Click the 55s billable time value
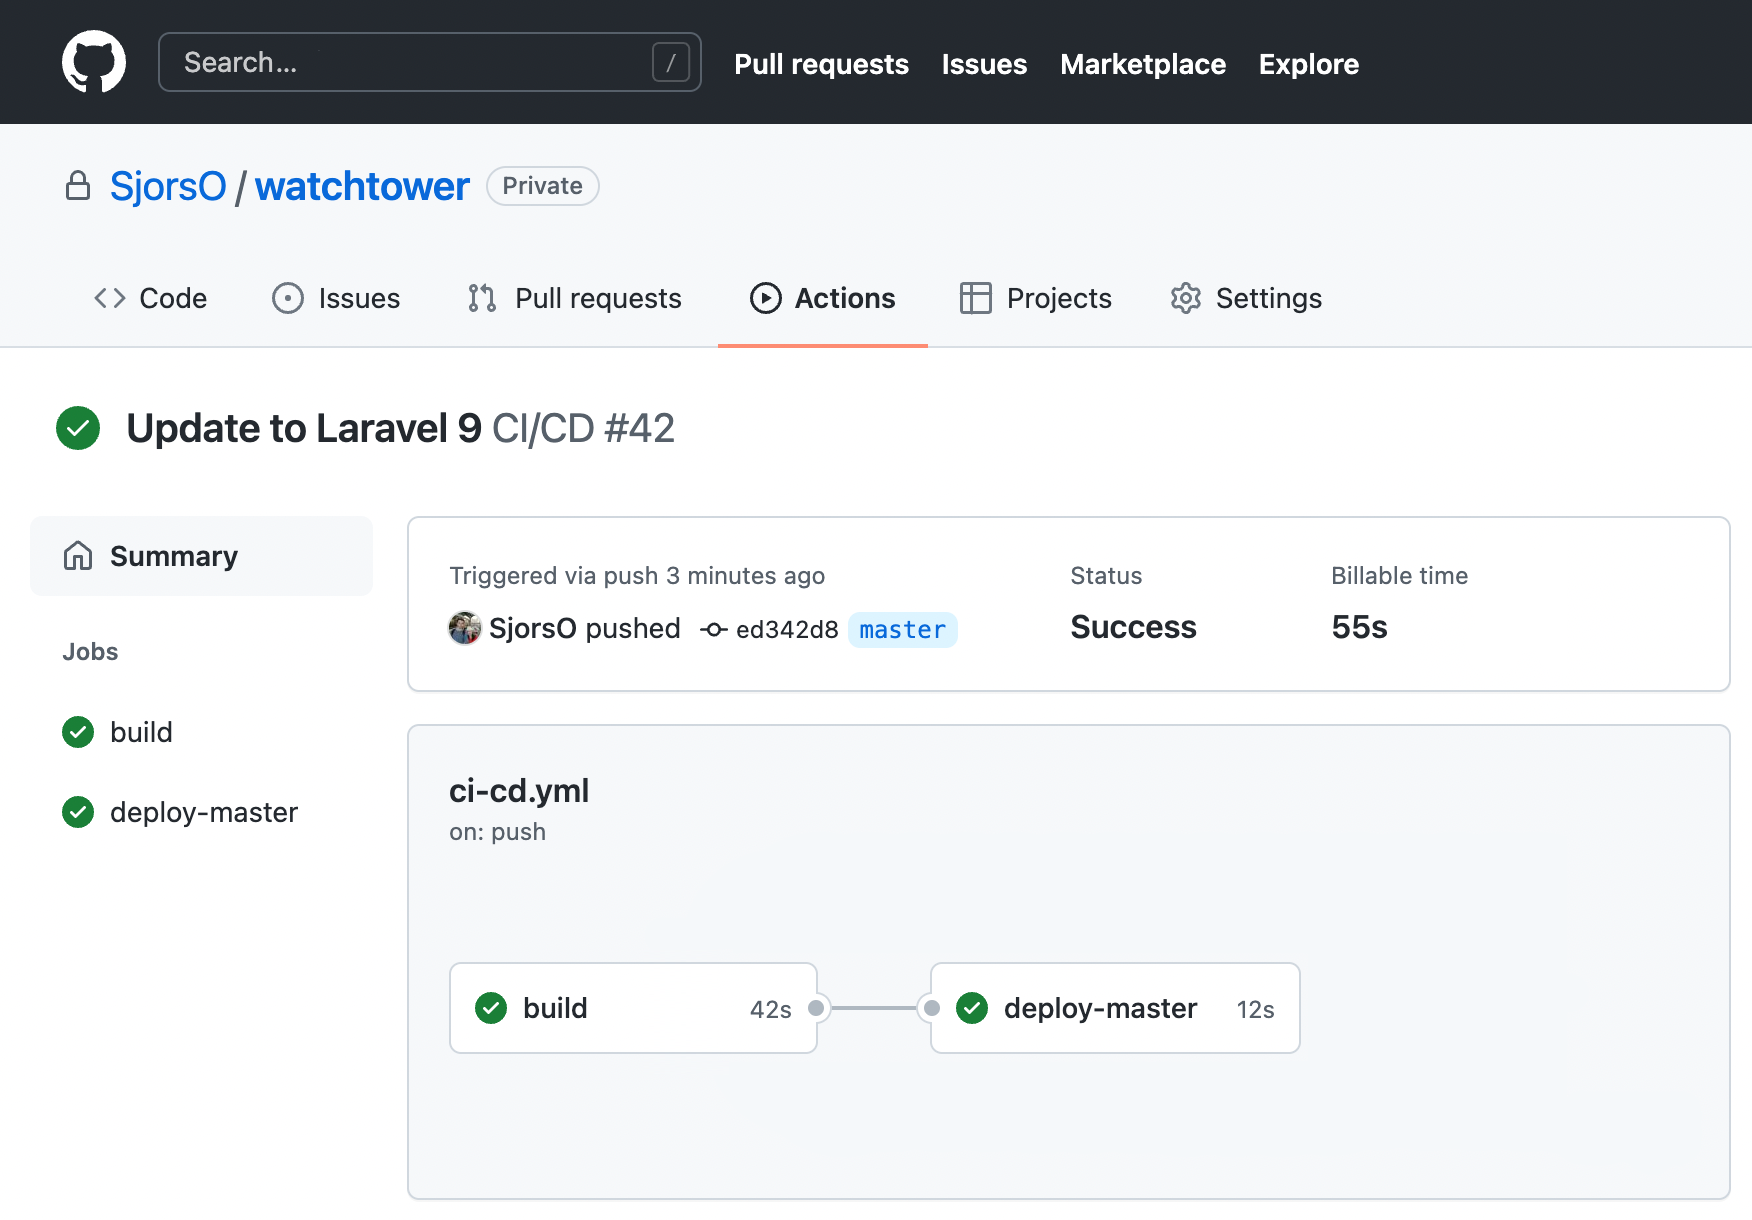 [1360, 627]
